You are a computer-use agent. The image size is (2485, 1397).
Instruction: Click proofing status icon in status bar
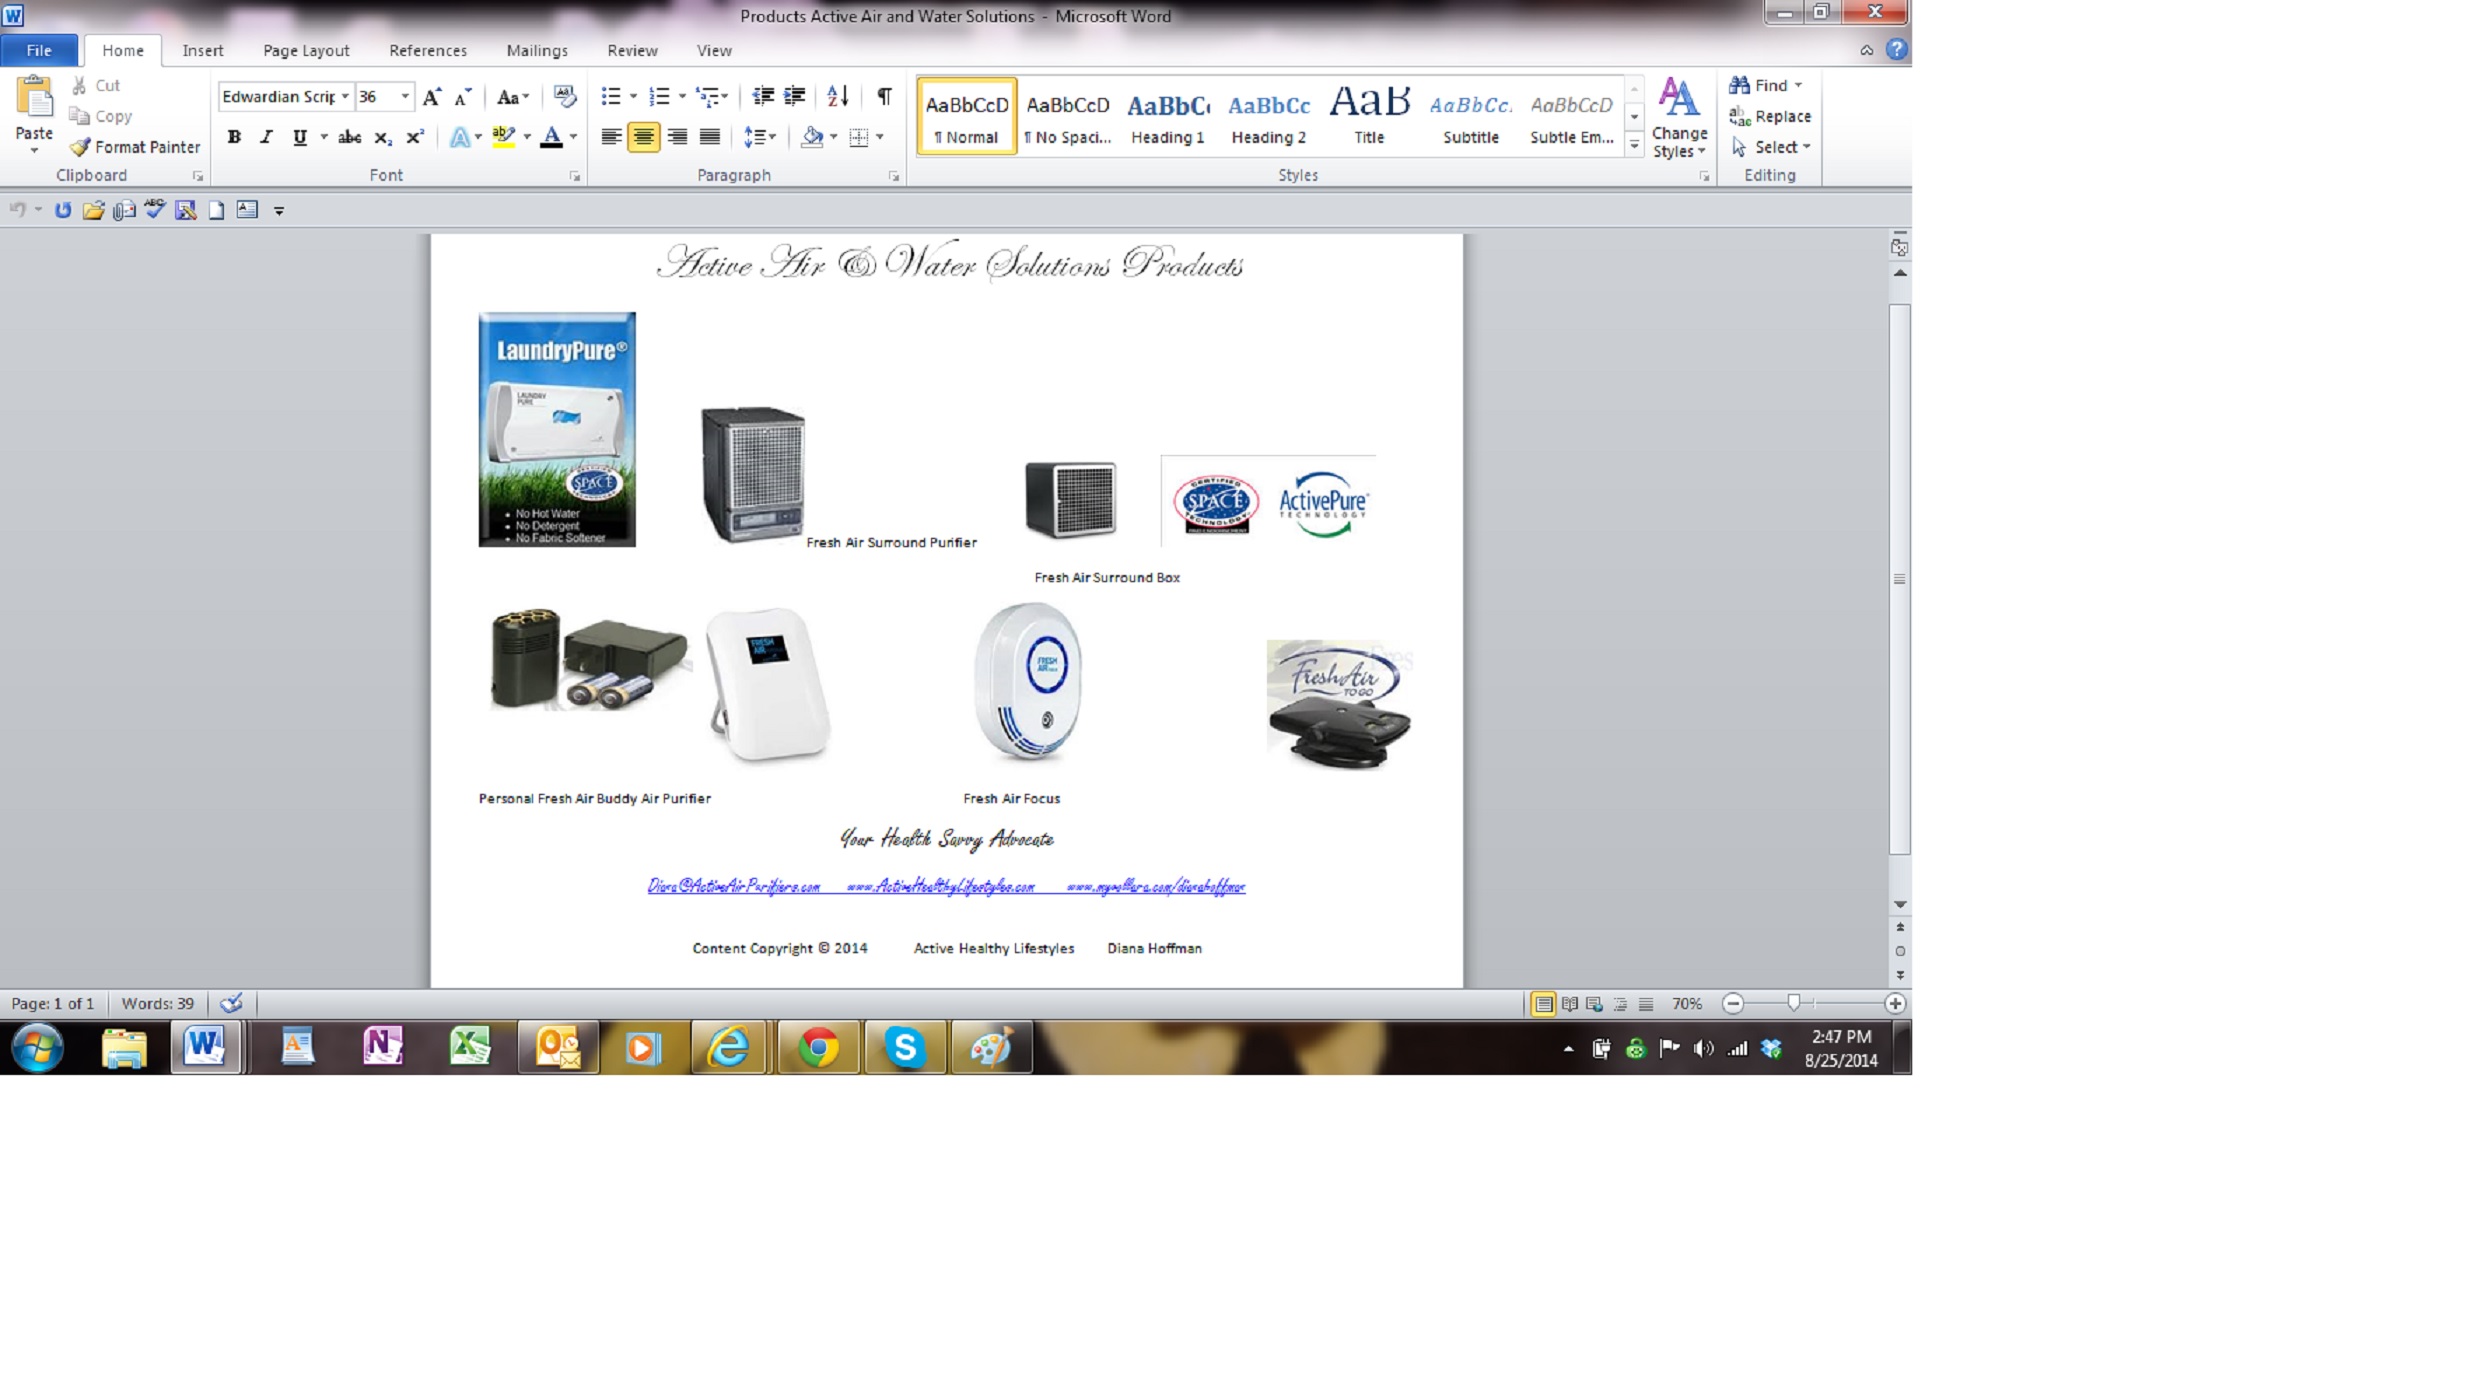[231, 1003]
